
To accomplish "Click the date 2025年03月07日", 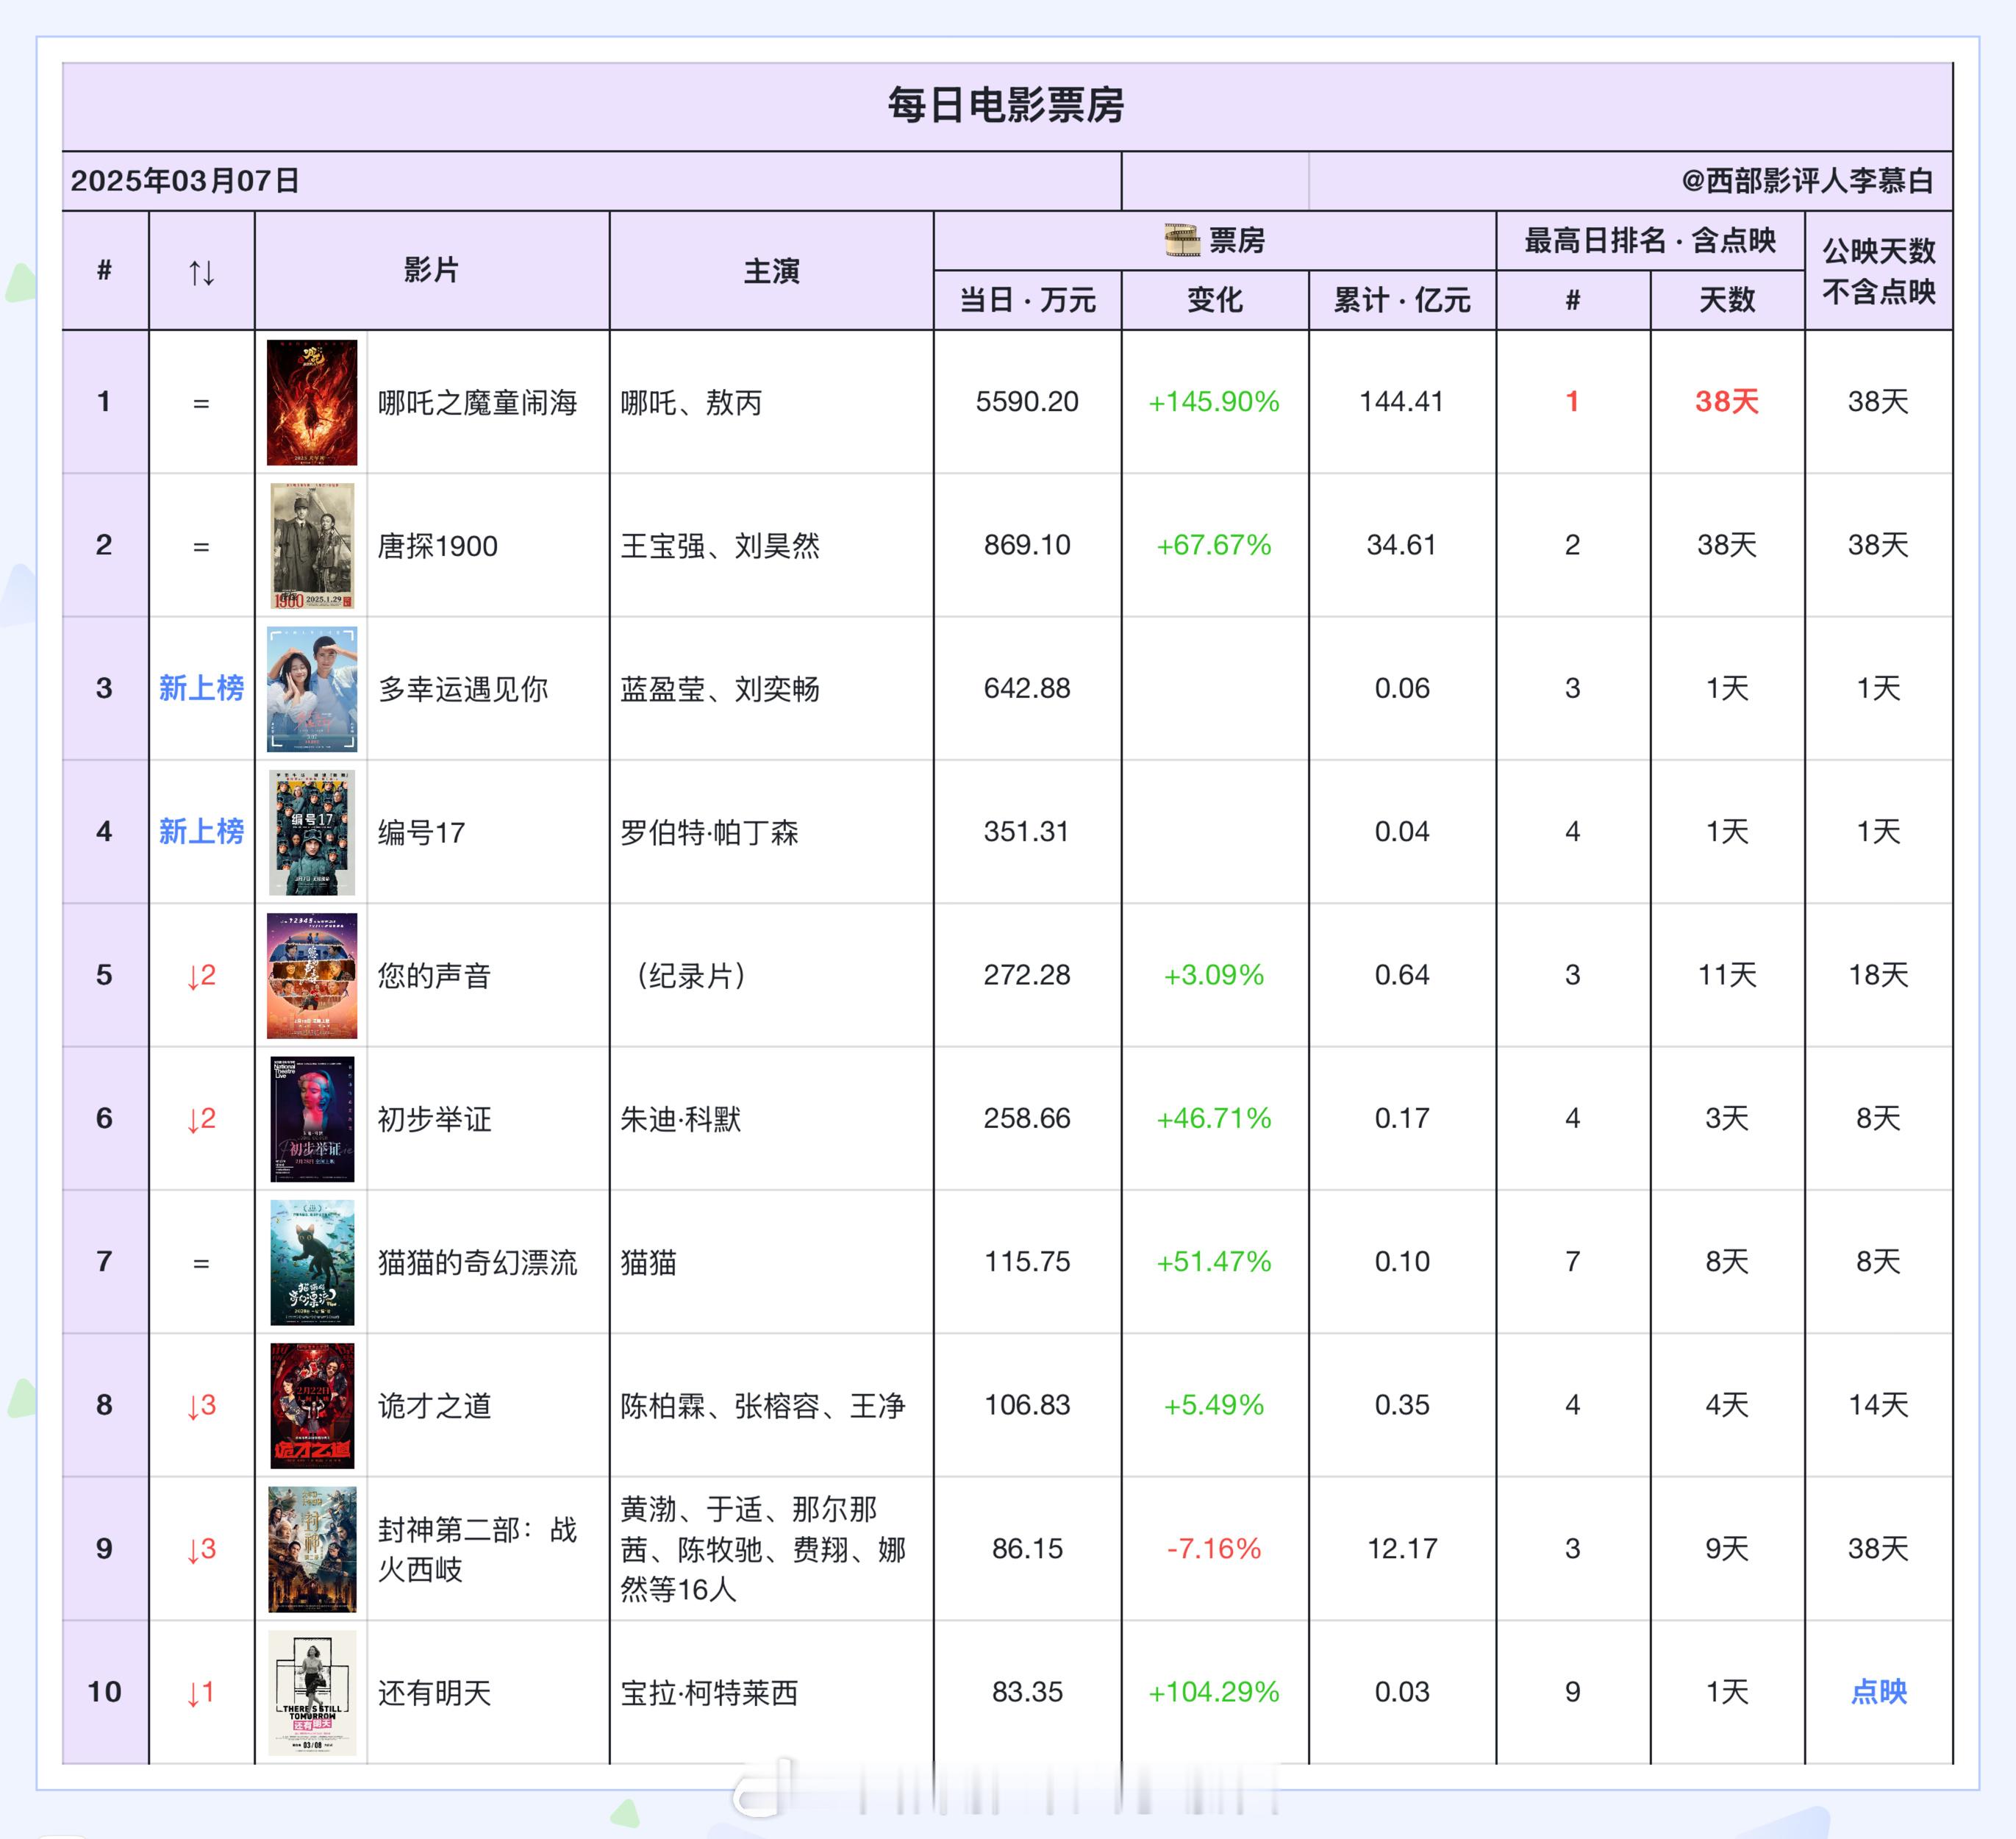I will click(185, 181).
